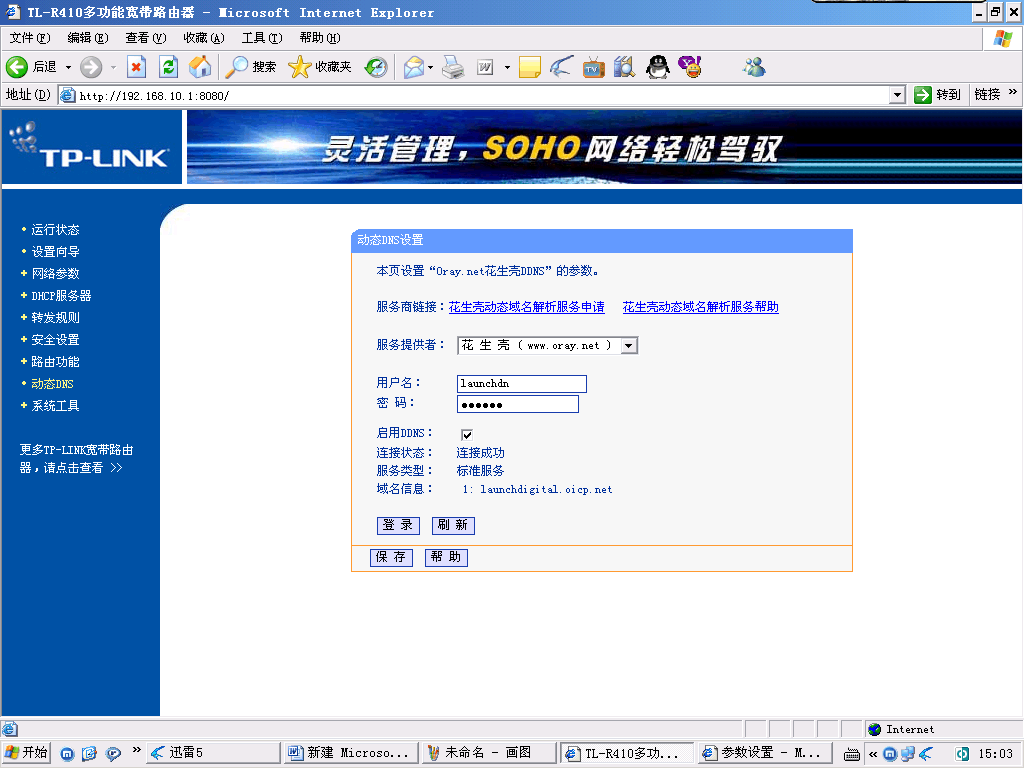This screenshot has height=768, width=1024.
Task: Open the 收藏(A) menu
Action: click(203, 38)
